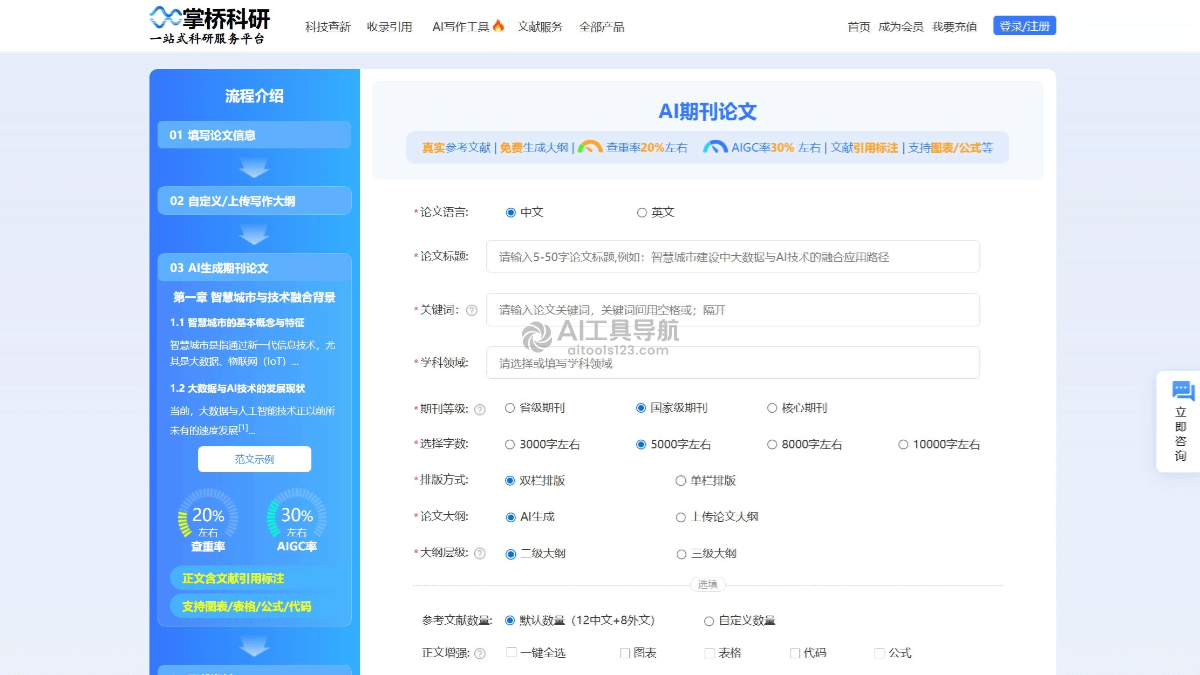The image size is (1200, 675).
Task: Select 中文 as paper language
Action: click(511, 212)
